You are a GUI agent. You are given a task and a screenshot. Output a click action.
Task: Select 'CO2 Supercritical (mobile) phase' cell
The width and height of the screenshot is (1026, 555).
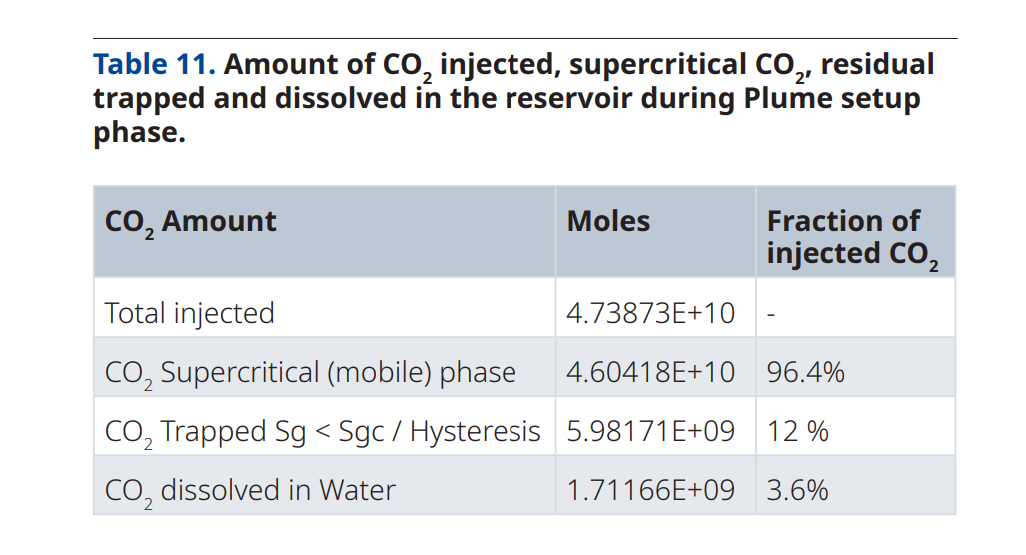pos(310,373)
